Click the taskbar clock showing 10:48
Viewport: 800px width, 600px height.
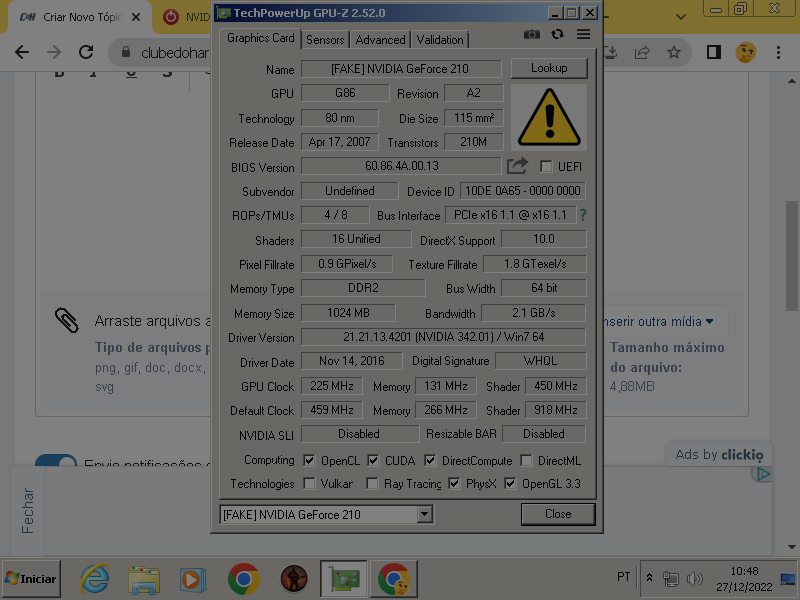coord(744,579)
